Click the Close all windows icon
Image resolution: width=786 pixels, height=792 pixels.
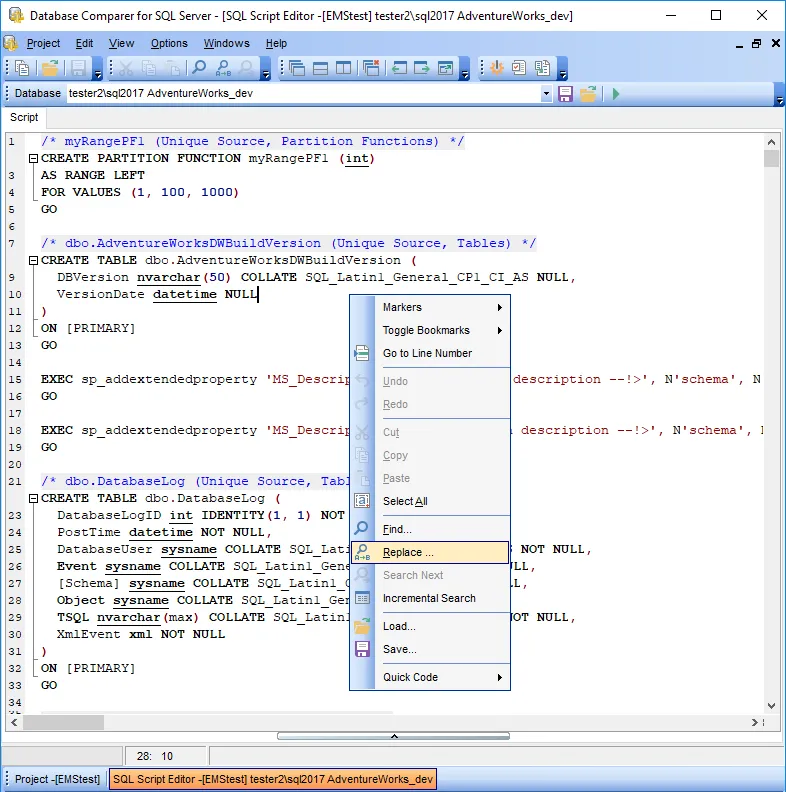[371, 68]
